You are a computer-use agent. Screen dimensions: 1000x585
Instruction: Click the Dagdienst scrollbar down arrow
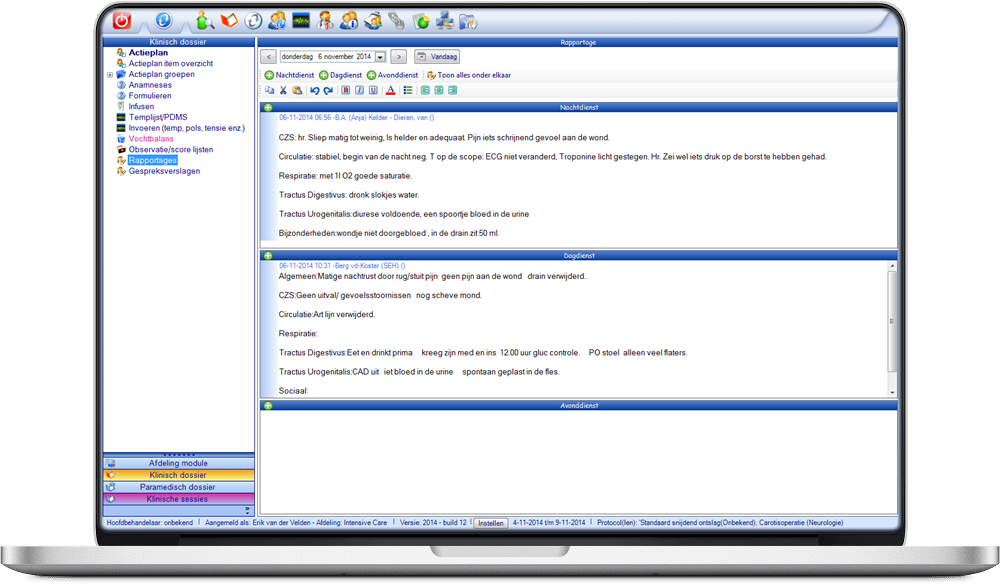point(892,393)
